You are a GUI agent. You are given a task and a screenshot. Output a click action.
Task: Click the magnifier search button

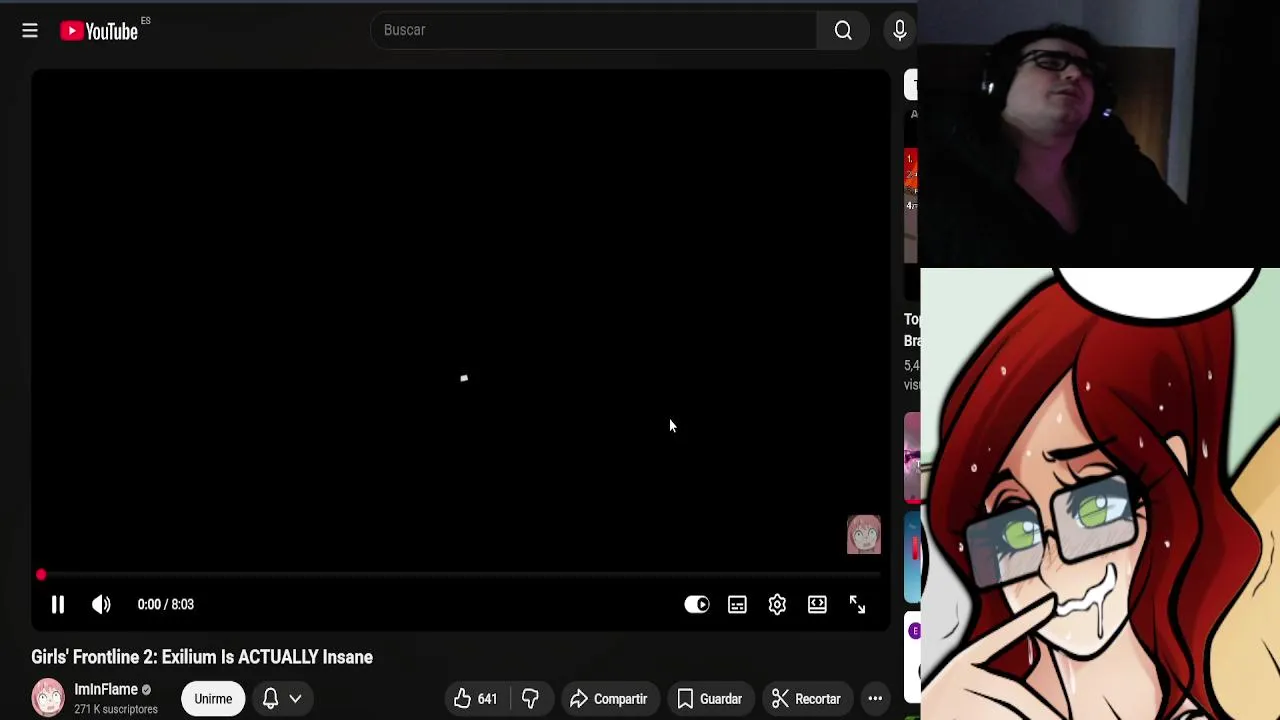[843, 30]
